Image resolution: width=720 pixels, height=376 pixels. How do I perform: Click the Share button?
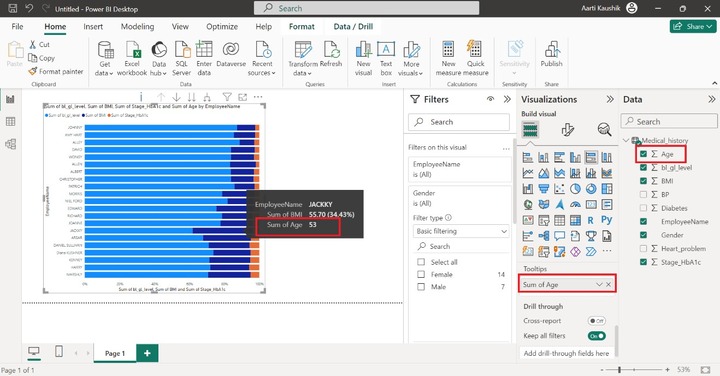pyautogui.click(x=693, y=27)
